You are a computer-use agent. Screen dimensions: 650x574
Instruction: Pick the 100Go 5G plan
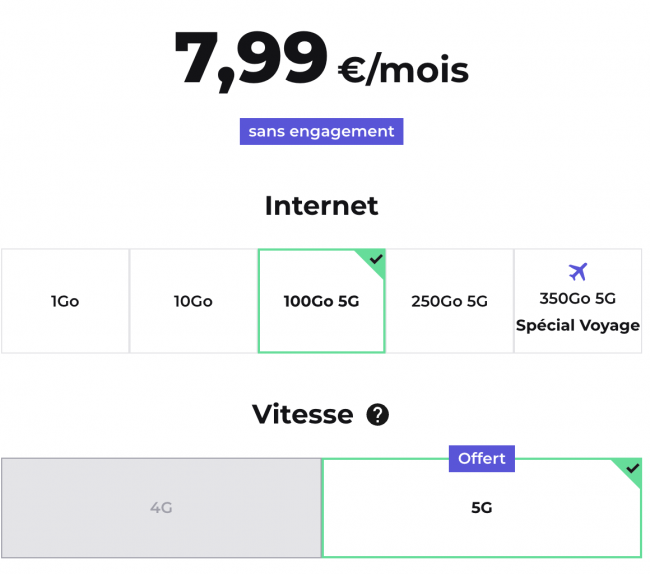click(321, 301)
